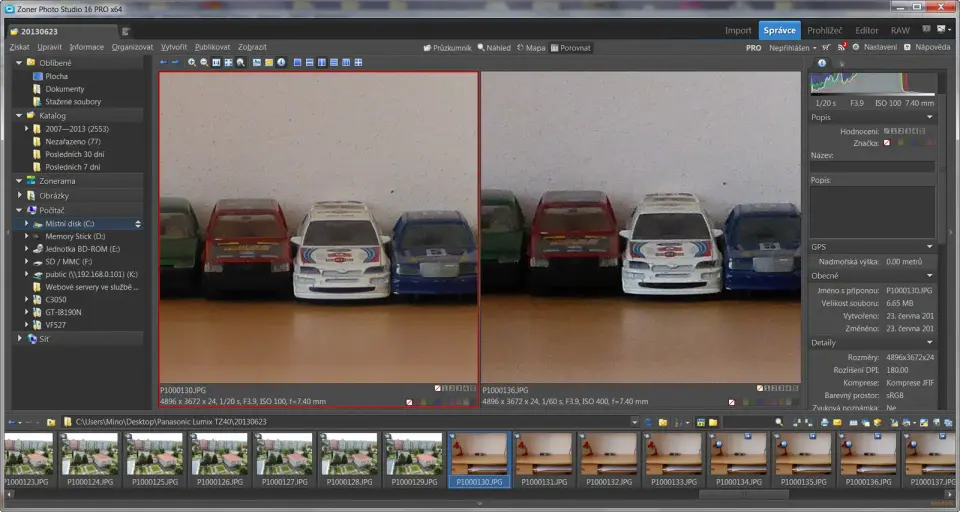Click the shopping cart icon

827,47
